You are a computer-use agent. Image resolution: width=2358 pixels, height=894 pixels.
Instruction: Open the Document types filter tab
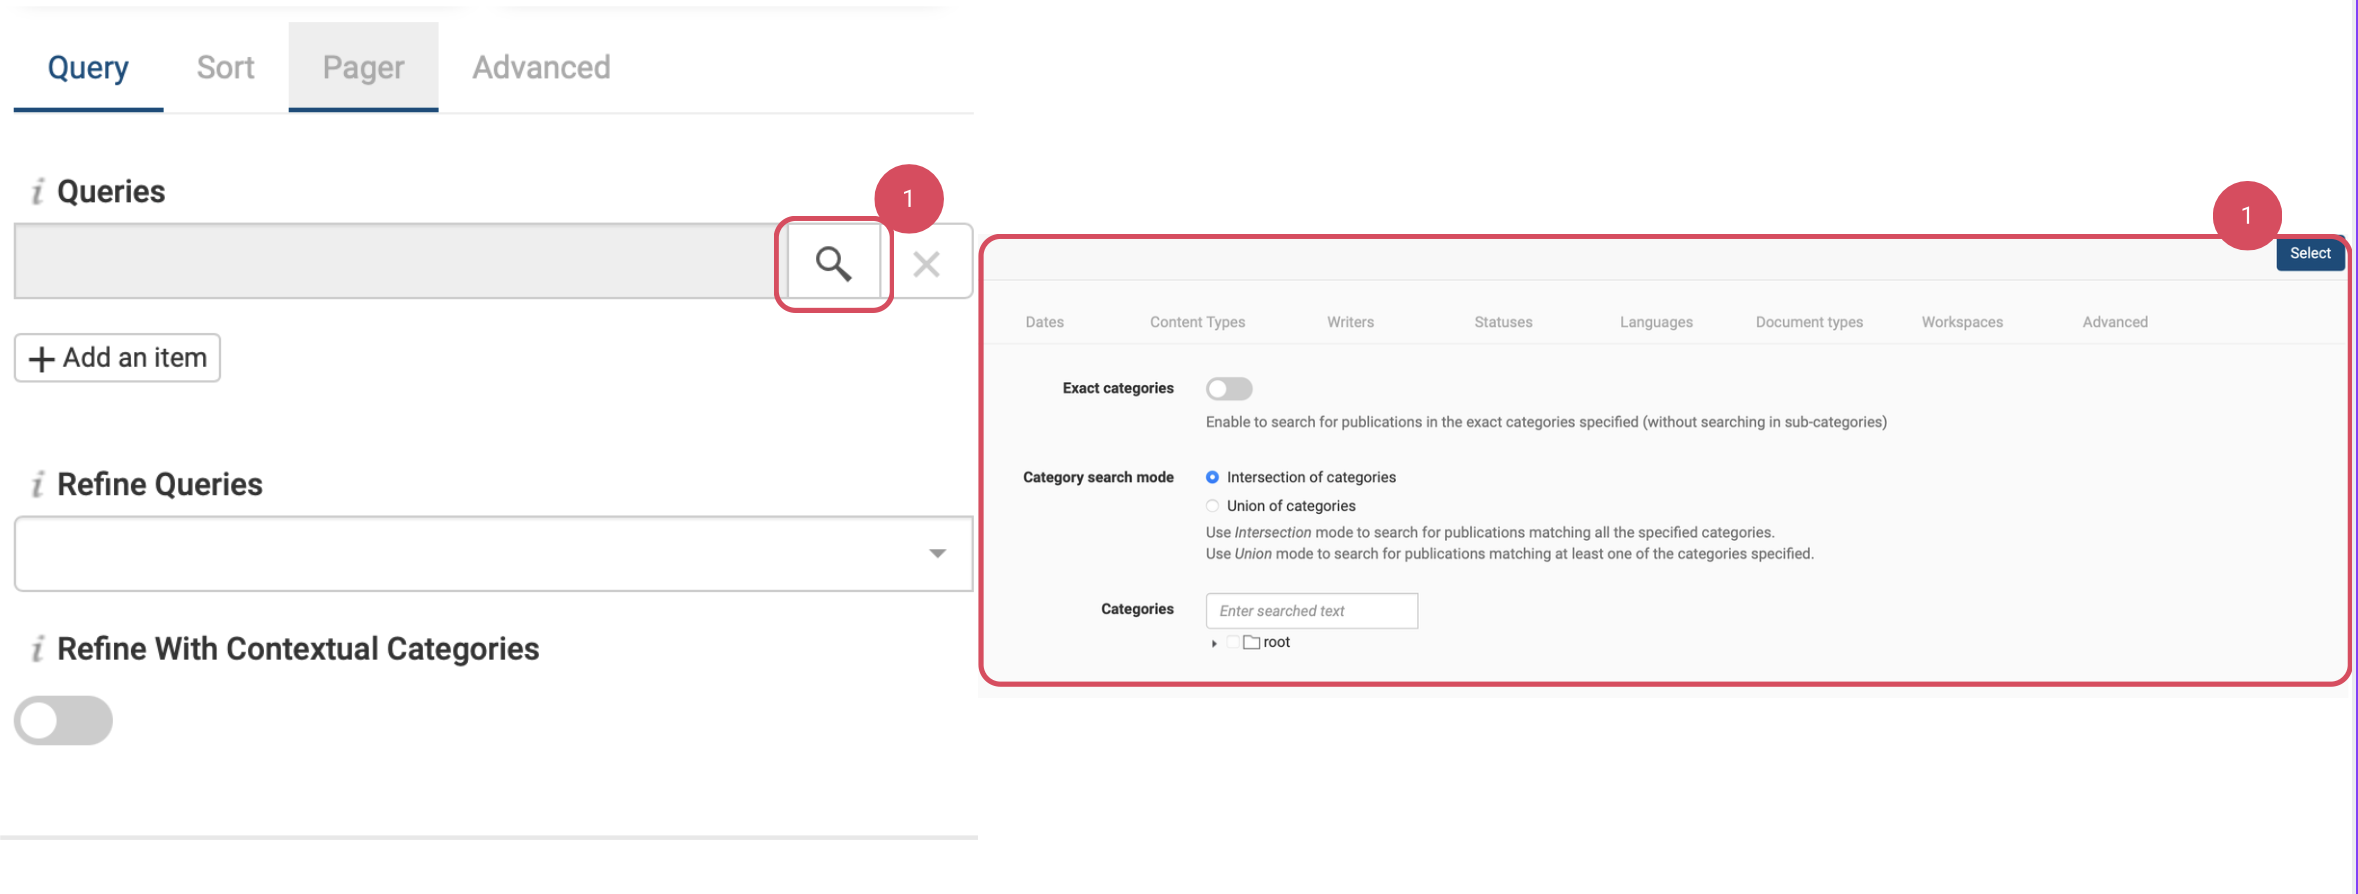click(1808, 322)
